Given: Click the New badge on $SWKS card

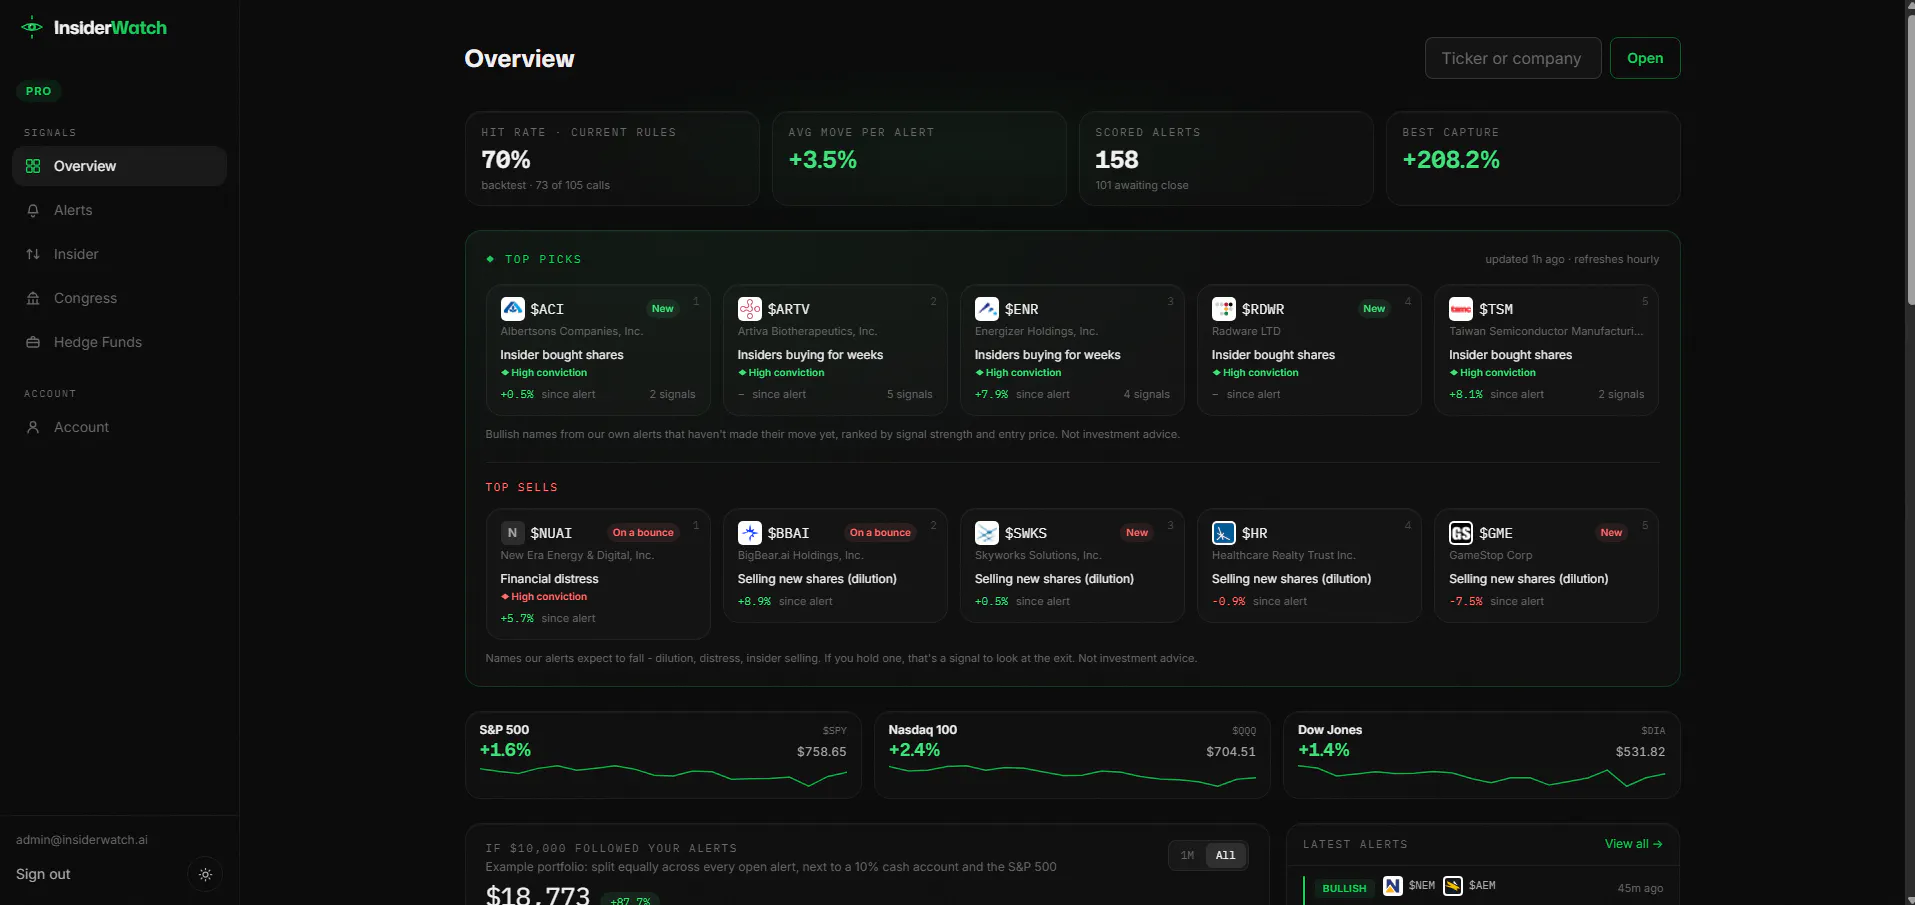Looking at the screenshot, I should [1137, 533].
